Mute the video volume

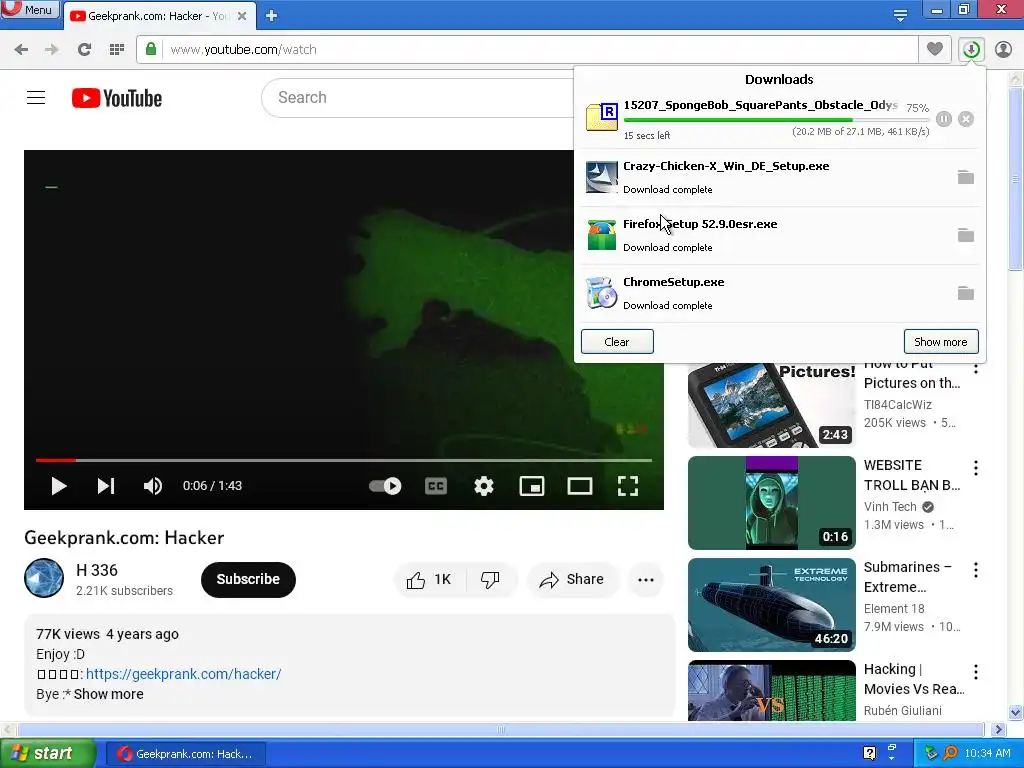click(153, 486)
